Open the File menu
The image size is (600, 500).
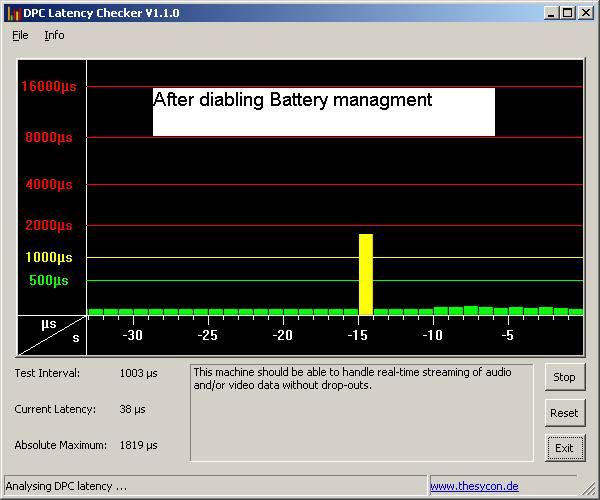(20, 35)
